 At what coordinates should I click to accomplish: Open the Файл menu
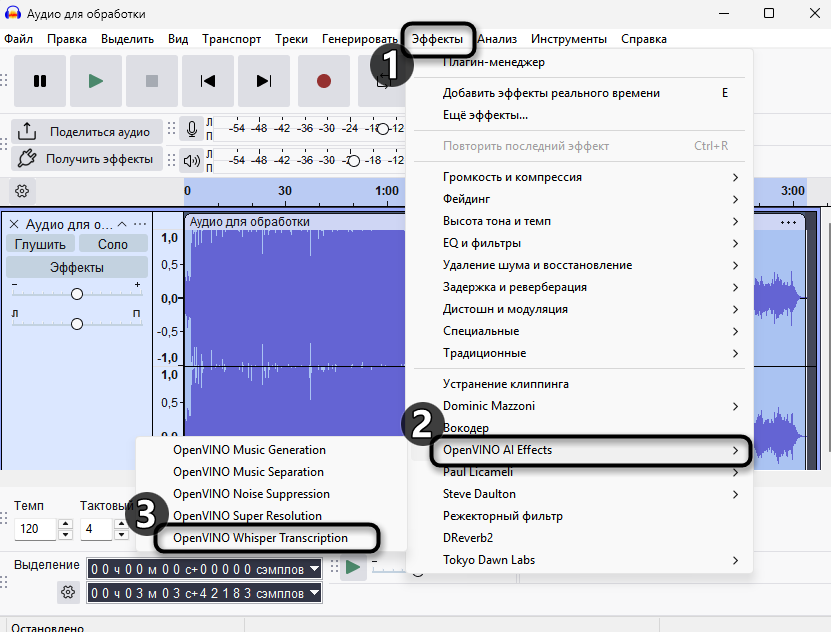(19, 39)
